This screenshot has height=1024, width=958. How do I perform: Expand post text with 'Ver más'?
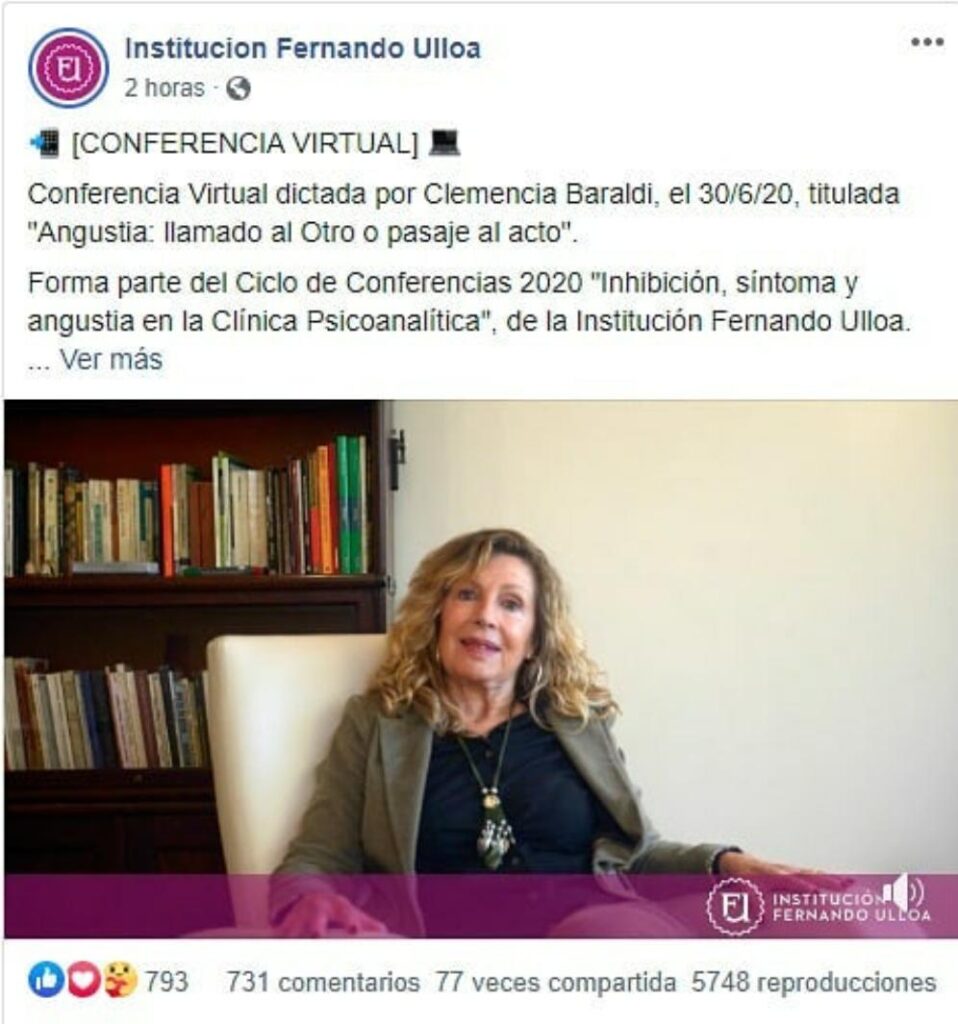111,360
